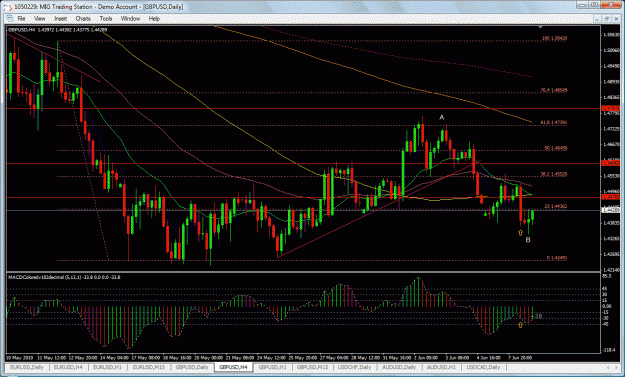Click the chart shift marker triangle at top
Screen dimensions: 625x377
point(540,27)
